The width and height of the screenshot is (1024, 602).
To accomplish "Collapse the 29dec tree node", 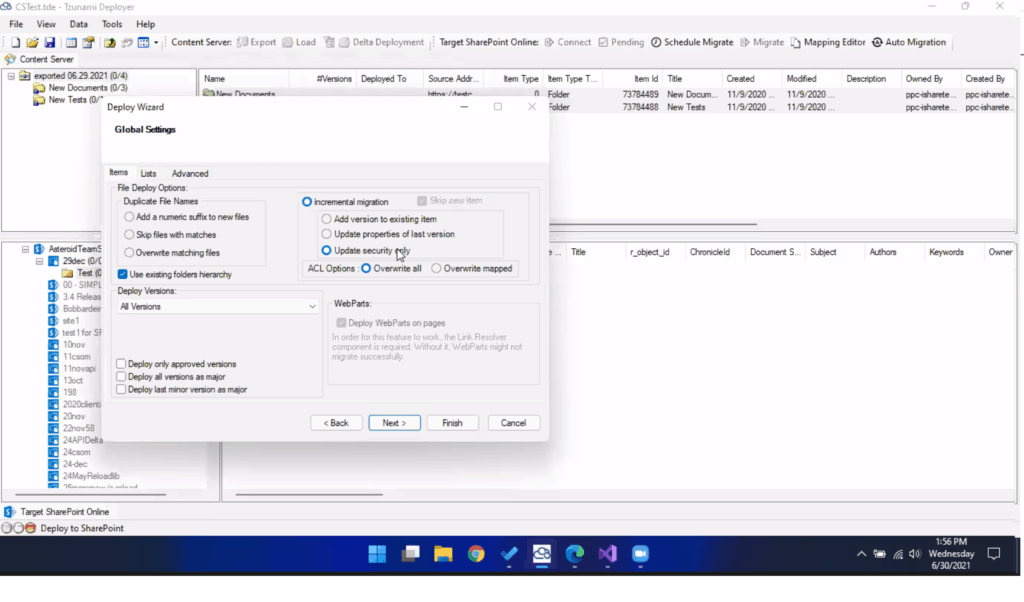I will (39, 261).
